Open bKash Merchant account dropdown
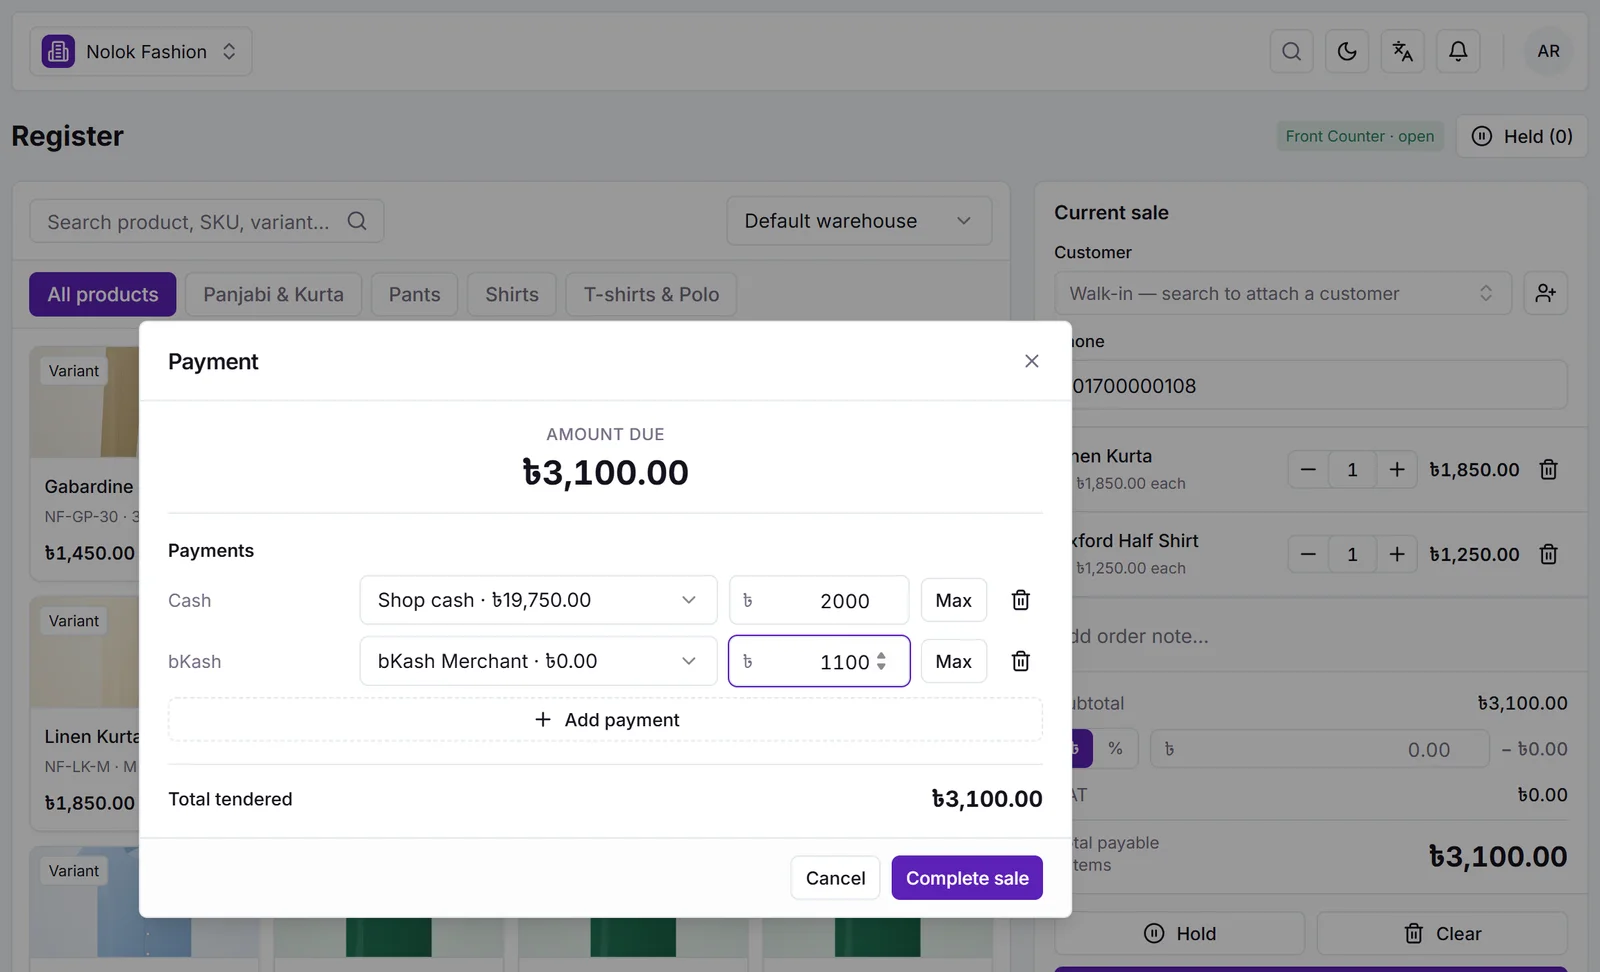Viewport: 1600px width, 972px height. 538,661
